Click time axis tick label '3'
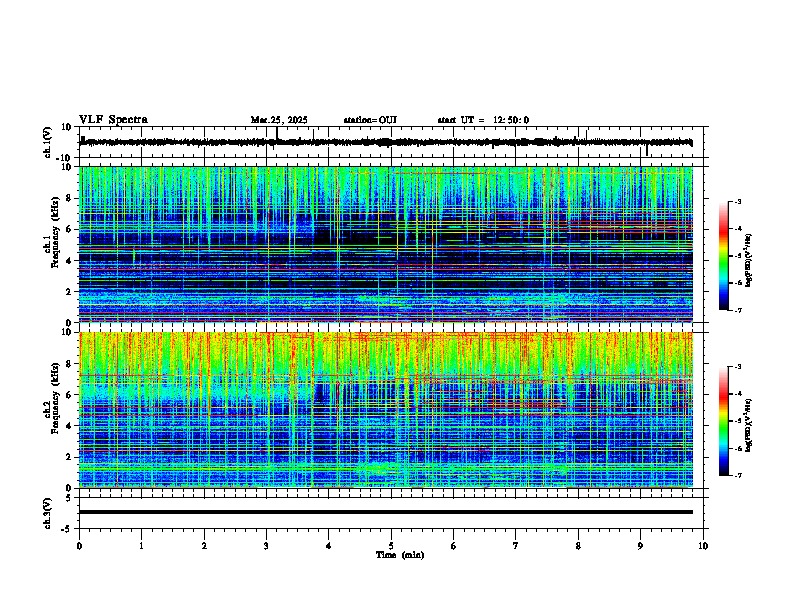Screen dimensions: 792x612 266,546
